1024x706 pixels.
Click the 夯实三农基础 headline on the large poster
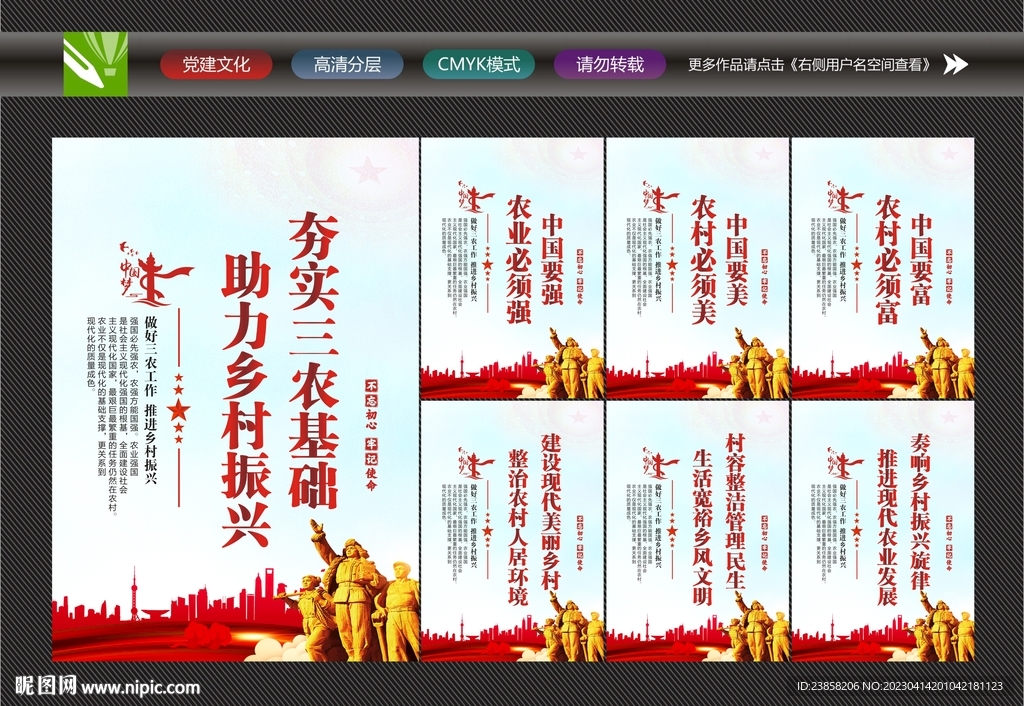[x=313, y=361]
